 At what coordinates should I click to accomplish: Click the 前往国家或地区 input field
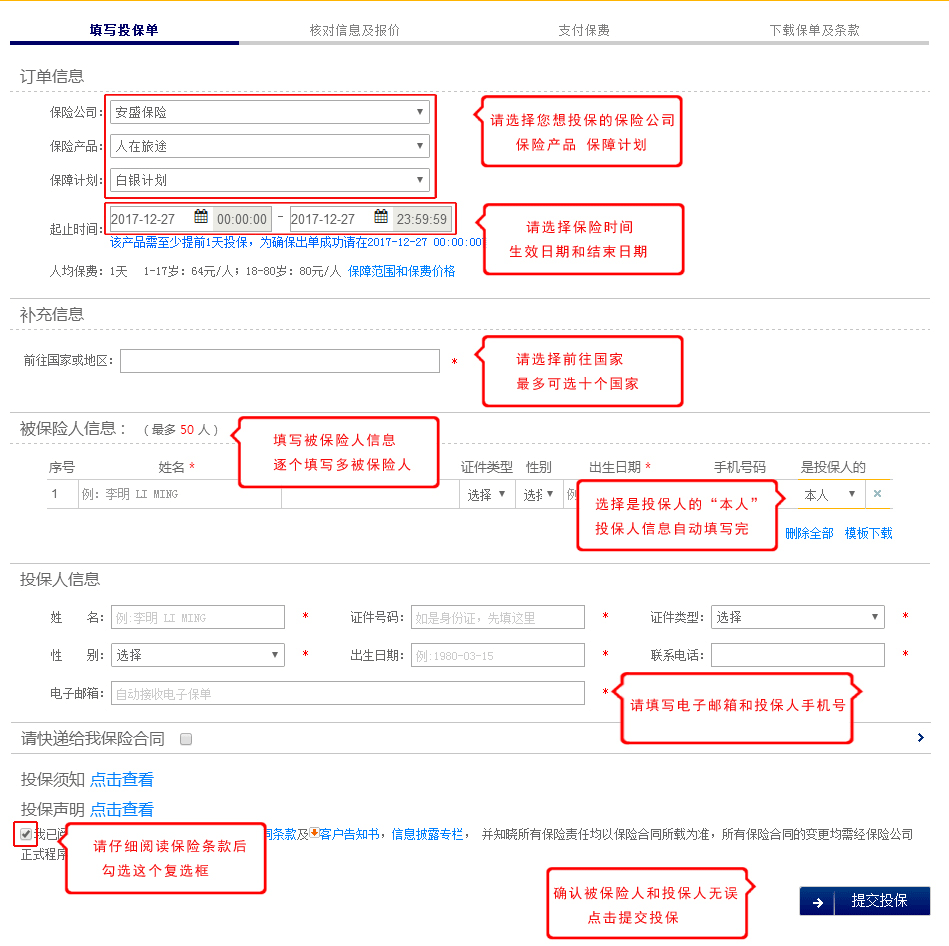(280, 361)
